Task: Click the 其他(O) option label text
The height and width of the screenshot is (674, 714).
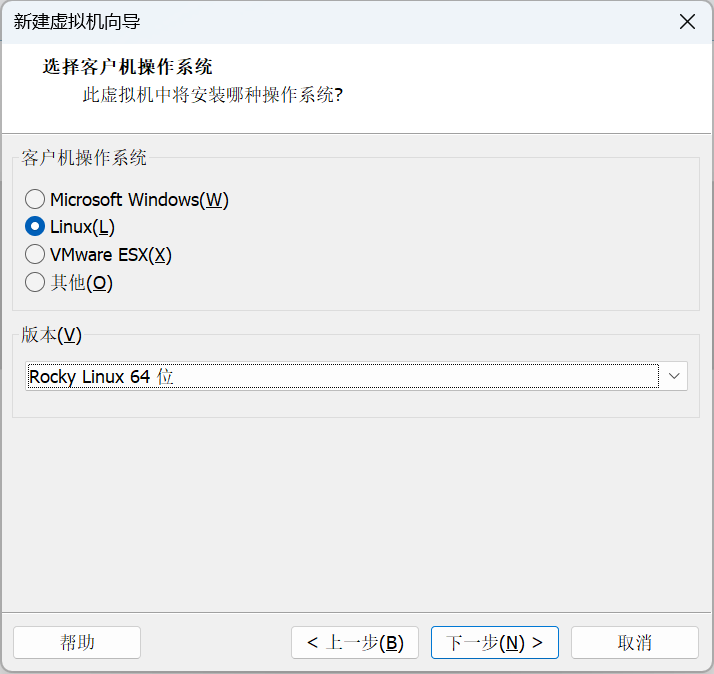Action: [x=82, y=283]
